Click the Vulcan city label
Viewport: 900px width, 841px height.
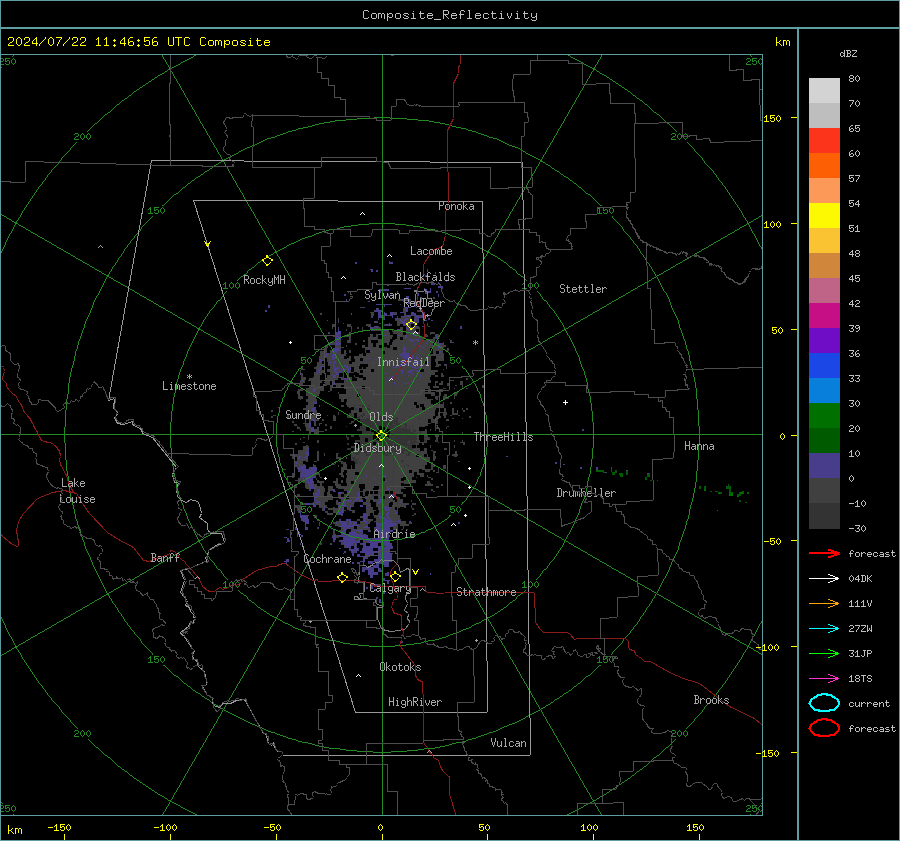[x=508, y=743]
